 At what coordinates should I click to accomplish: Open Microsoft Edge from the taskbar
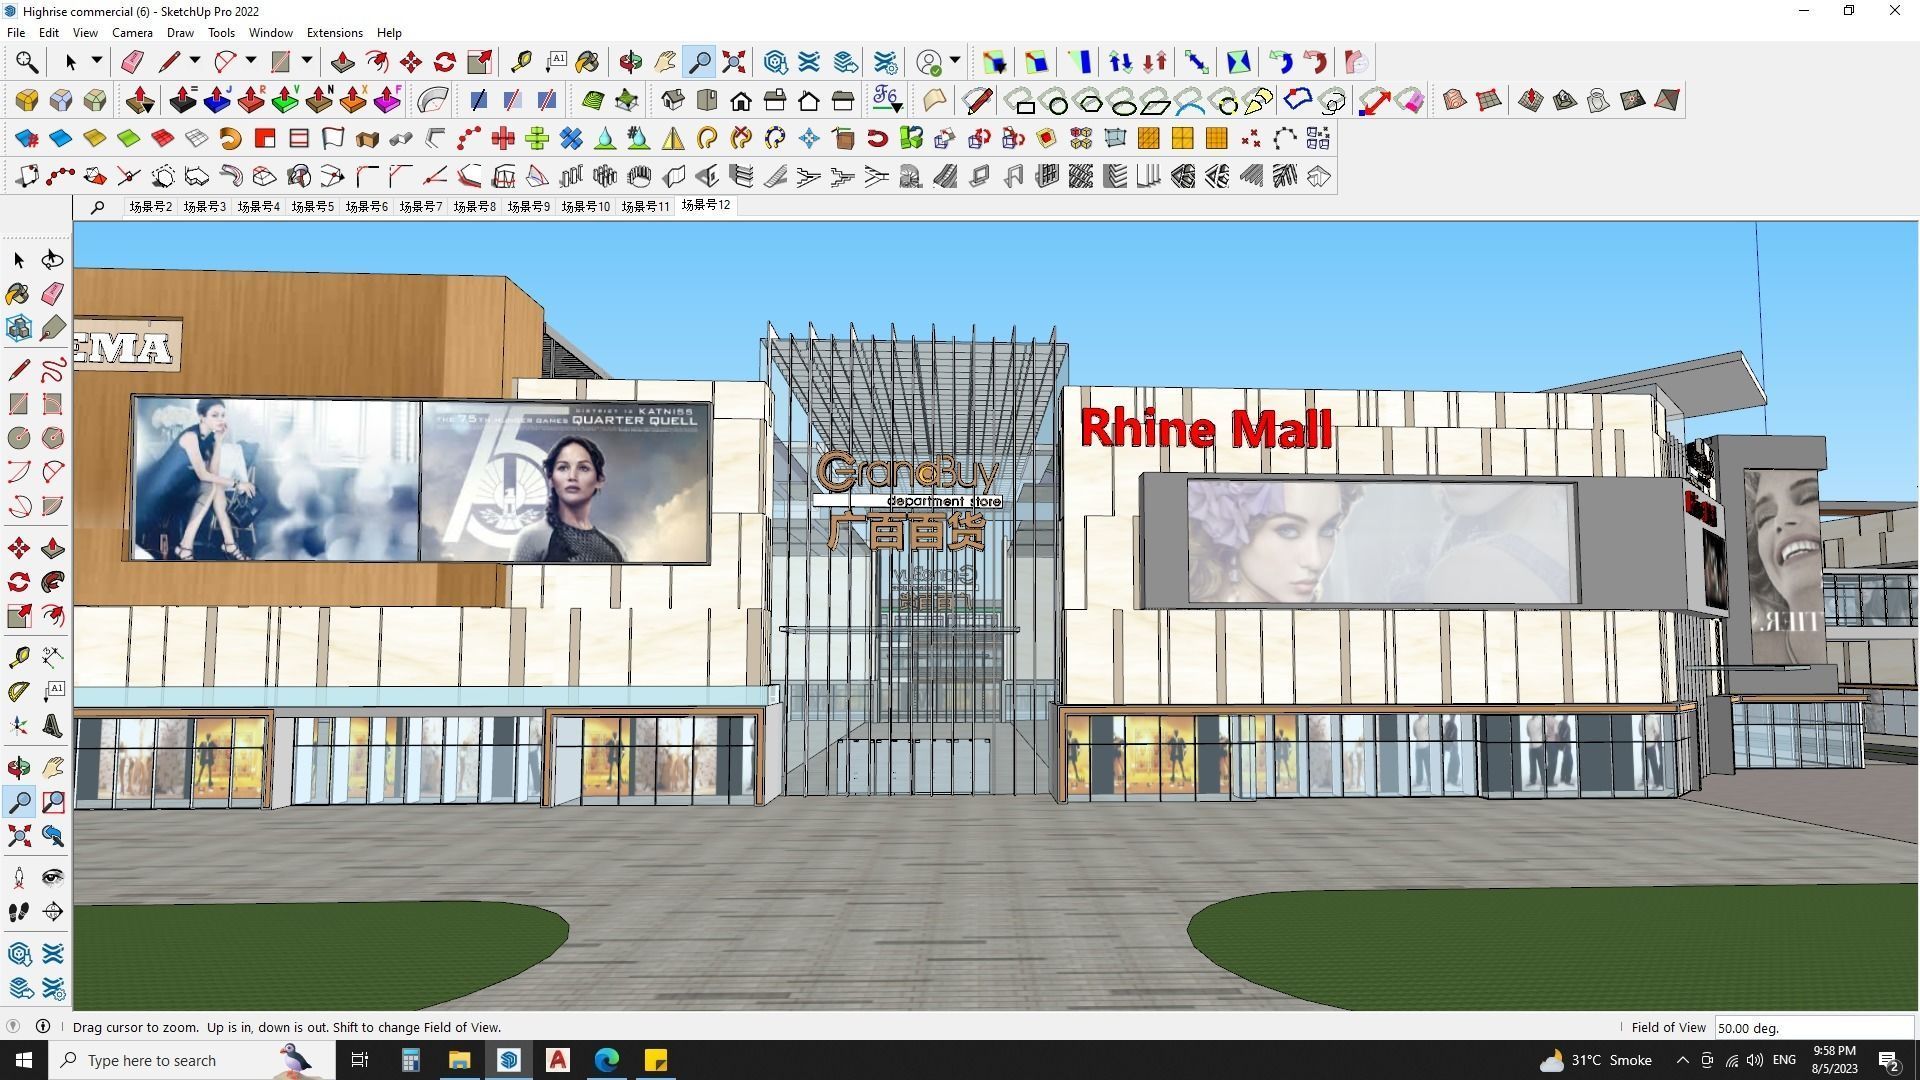point(607,1060)
